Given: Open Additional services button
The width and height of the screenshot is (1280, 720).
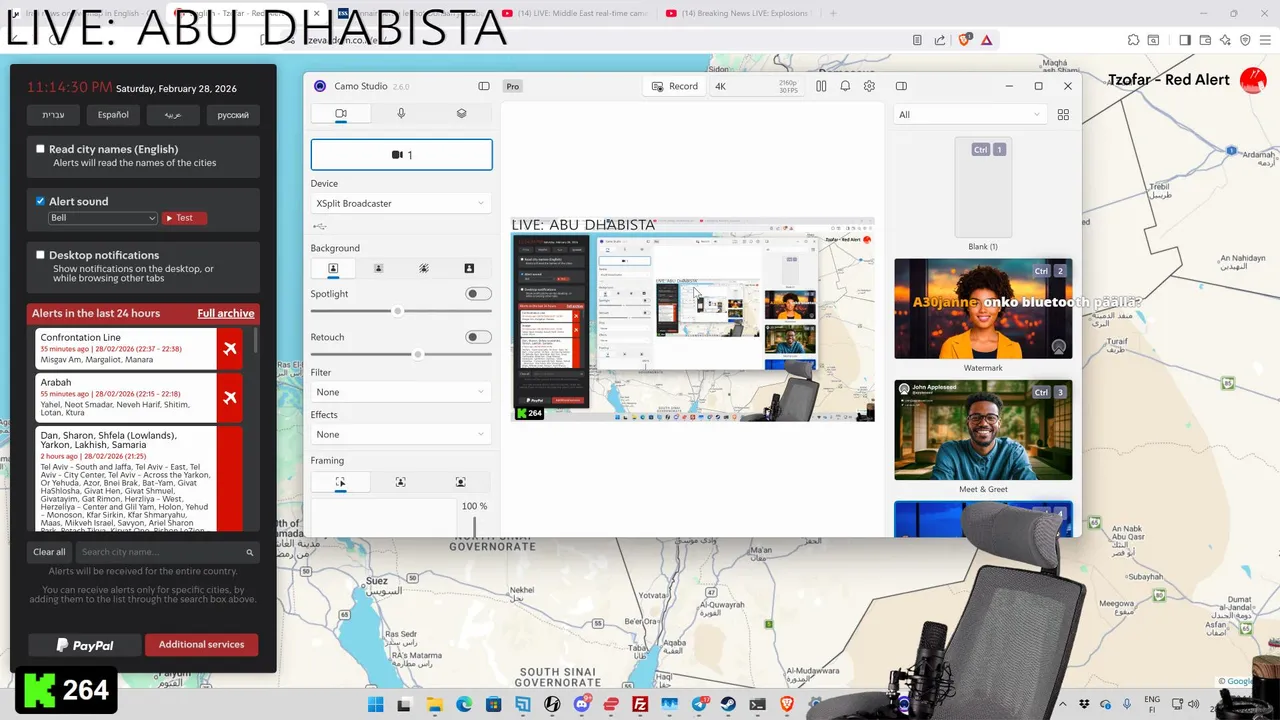Looking at the screenshot, I should click(201, 645).
